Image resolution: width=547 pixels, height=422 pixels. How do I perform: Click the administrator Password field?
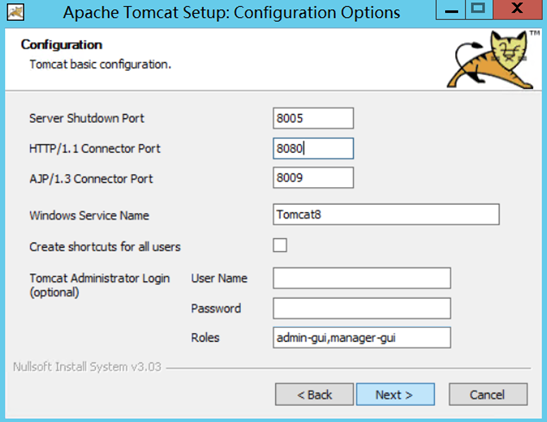pos(362,308)
